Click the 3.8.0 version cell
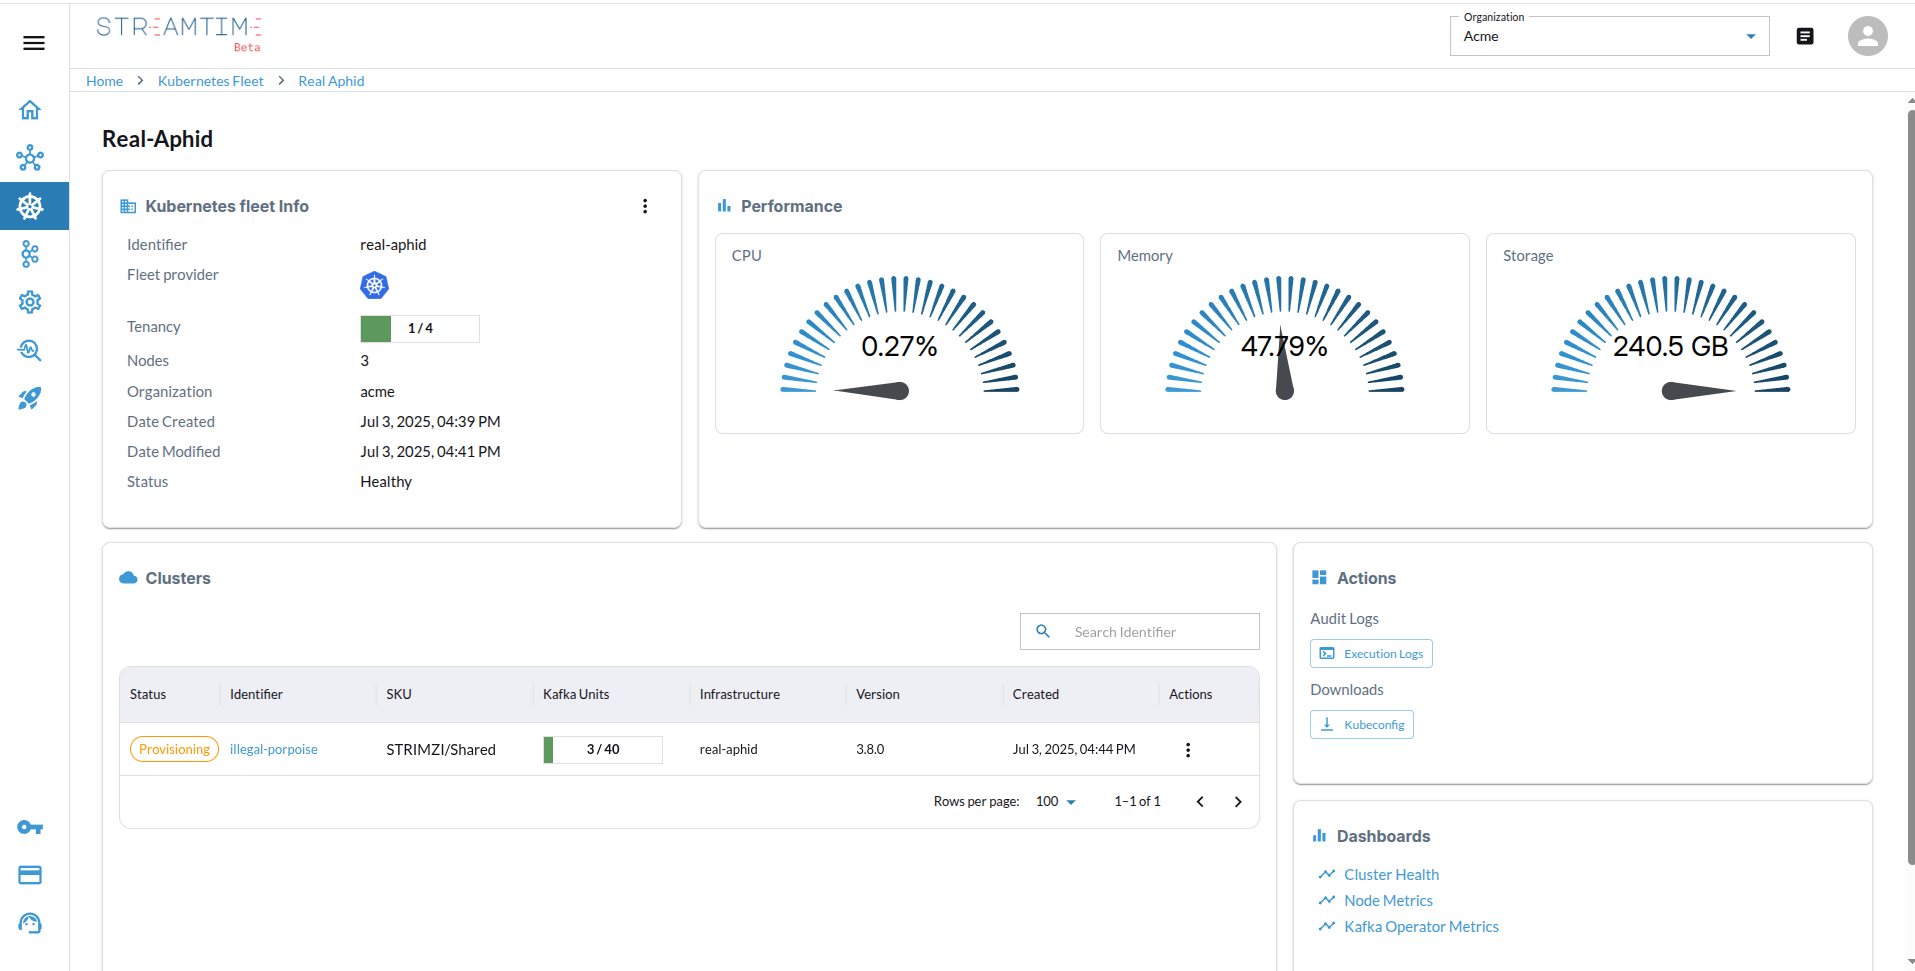Viewport: 1915px width, 971px height. 870,750
